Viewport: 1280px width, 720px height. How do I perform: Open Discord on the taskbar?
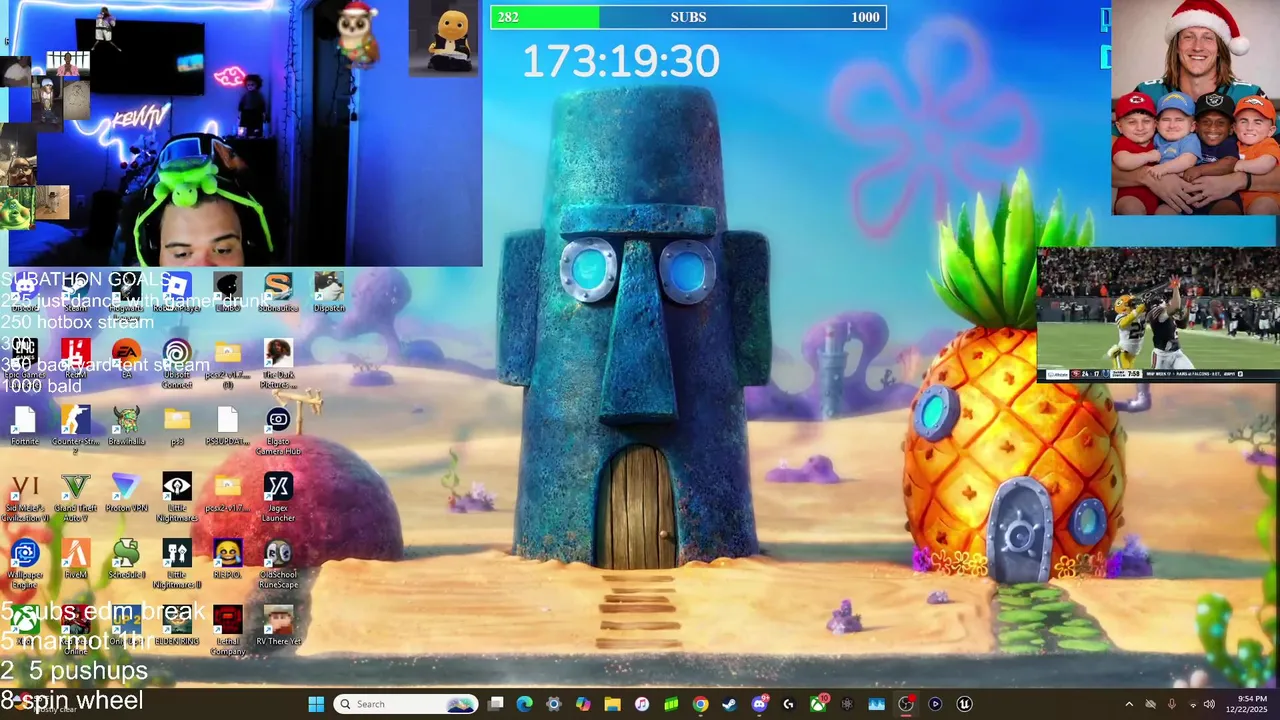pos(759,704)
